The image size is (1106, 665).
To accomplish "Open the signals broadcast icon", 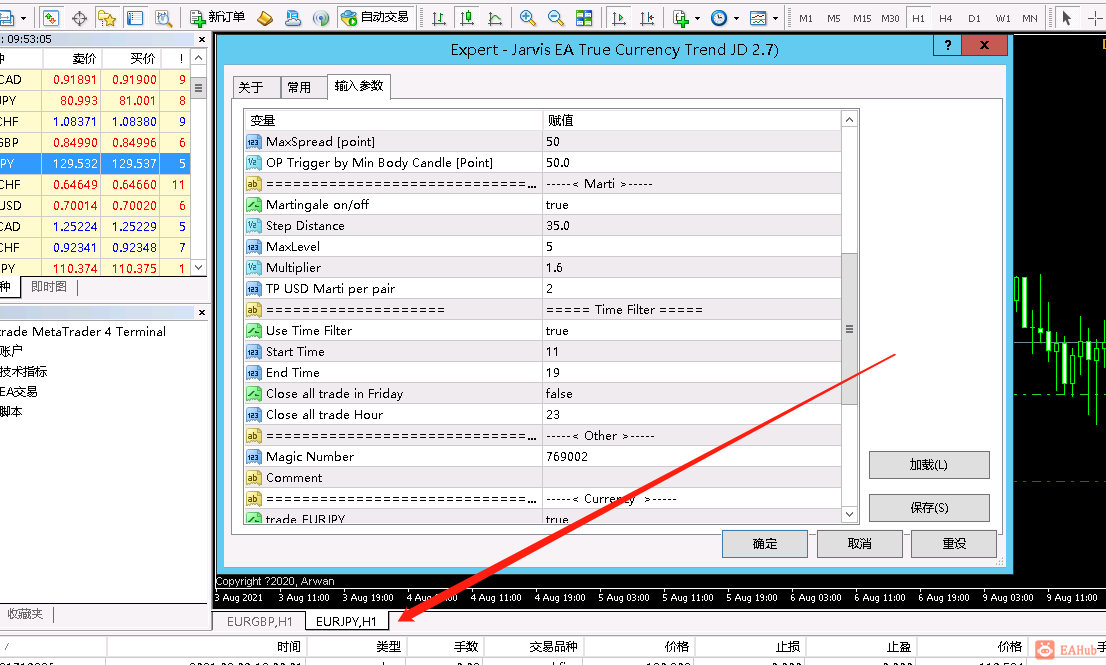I will [321, 18].
